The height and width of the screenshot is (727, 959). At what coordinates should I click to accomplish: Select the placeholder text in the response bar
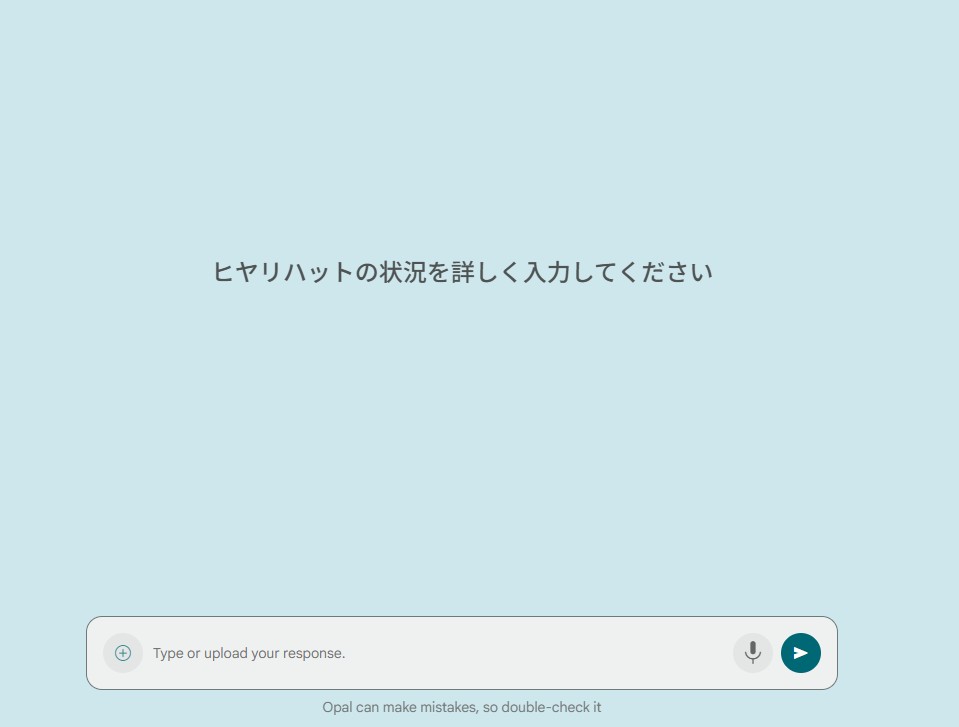click(249, 653)
